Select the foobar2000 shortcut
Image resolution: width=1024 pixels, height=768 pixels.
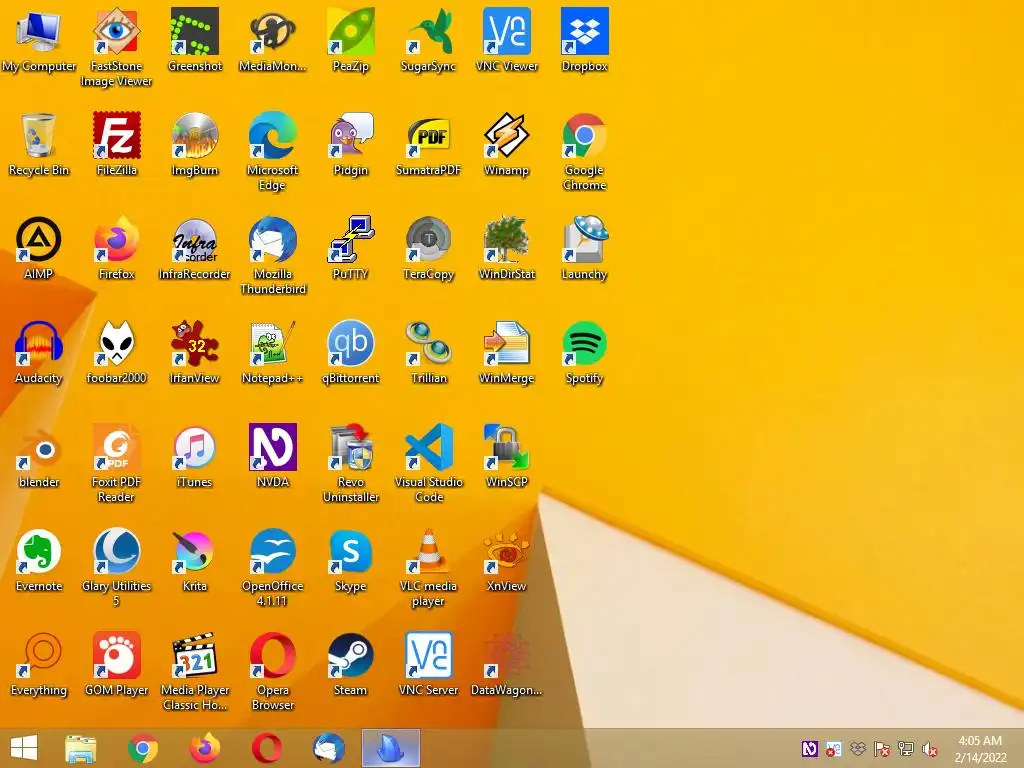116,343
